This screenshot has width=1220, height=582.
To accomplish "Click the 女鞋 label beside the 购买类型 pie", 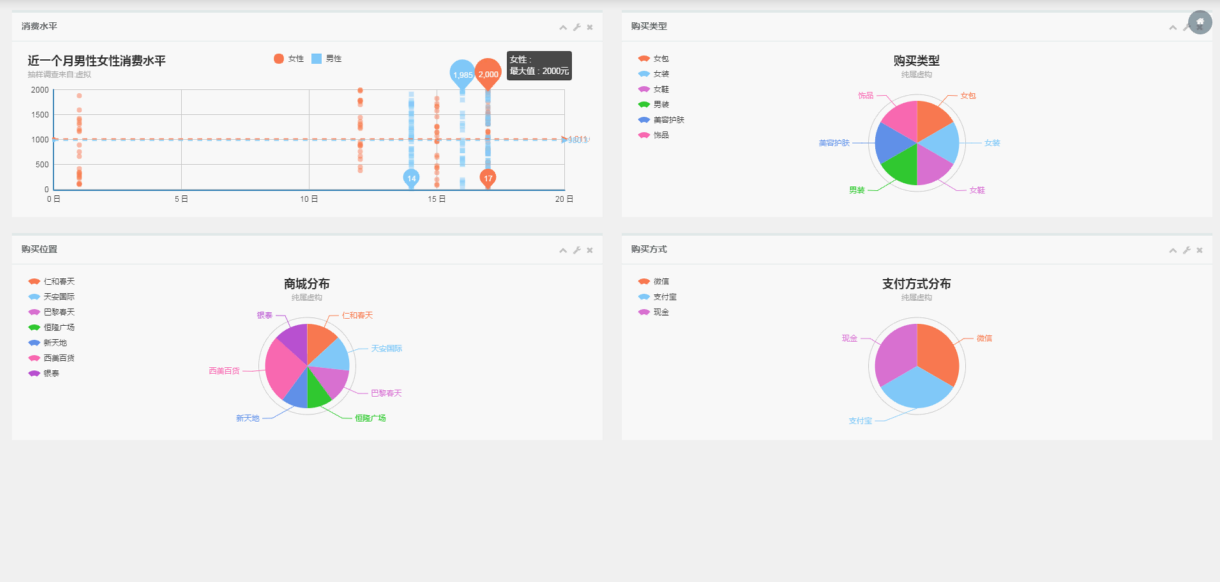I will (976, 190).
